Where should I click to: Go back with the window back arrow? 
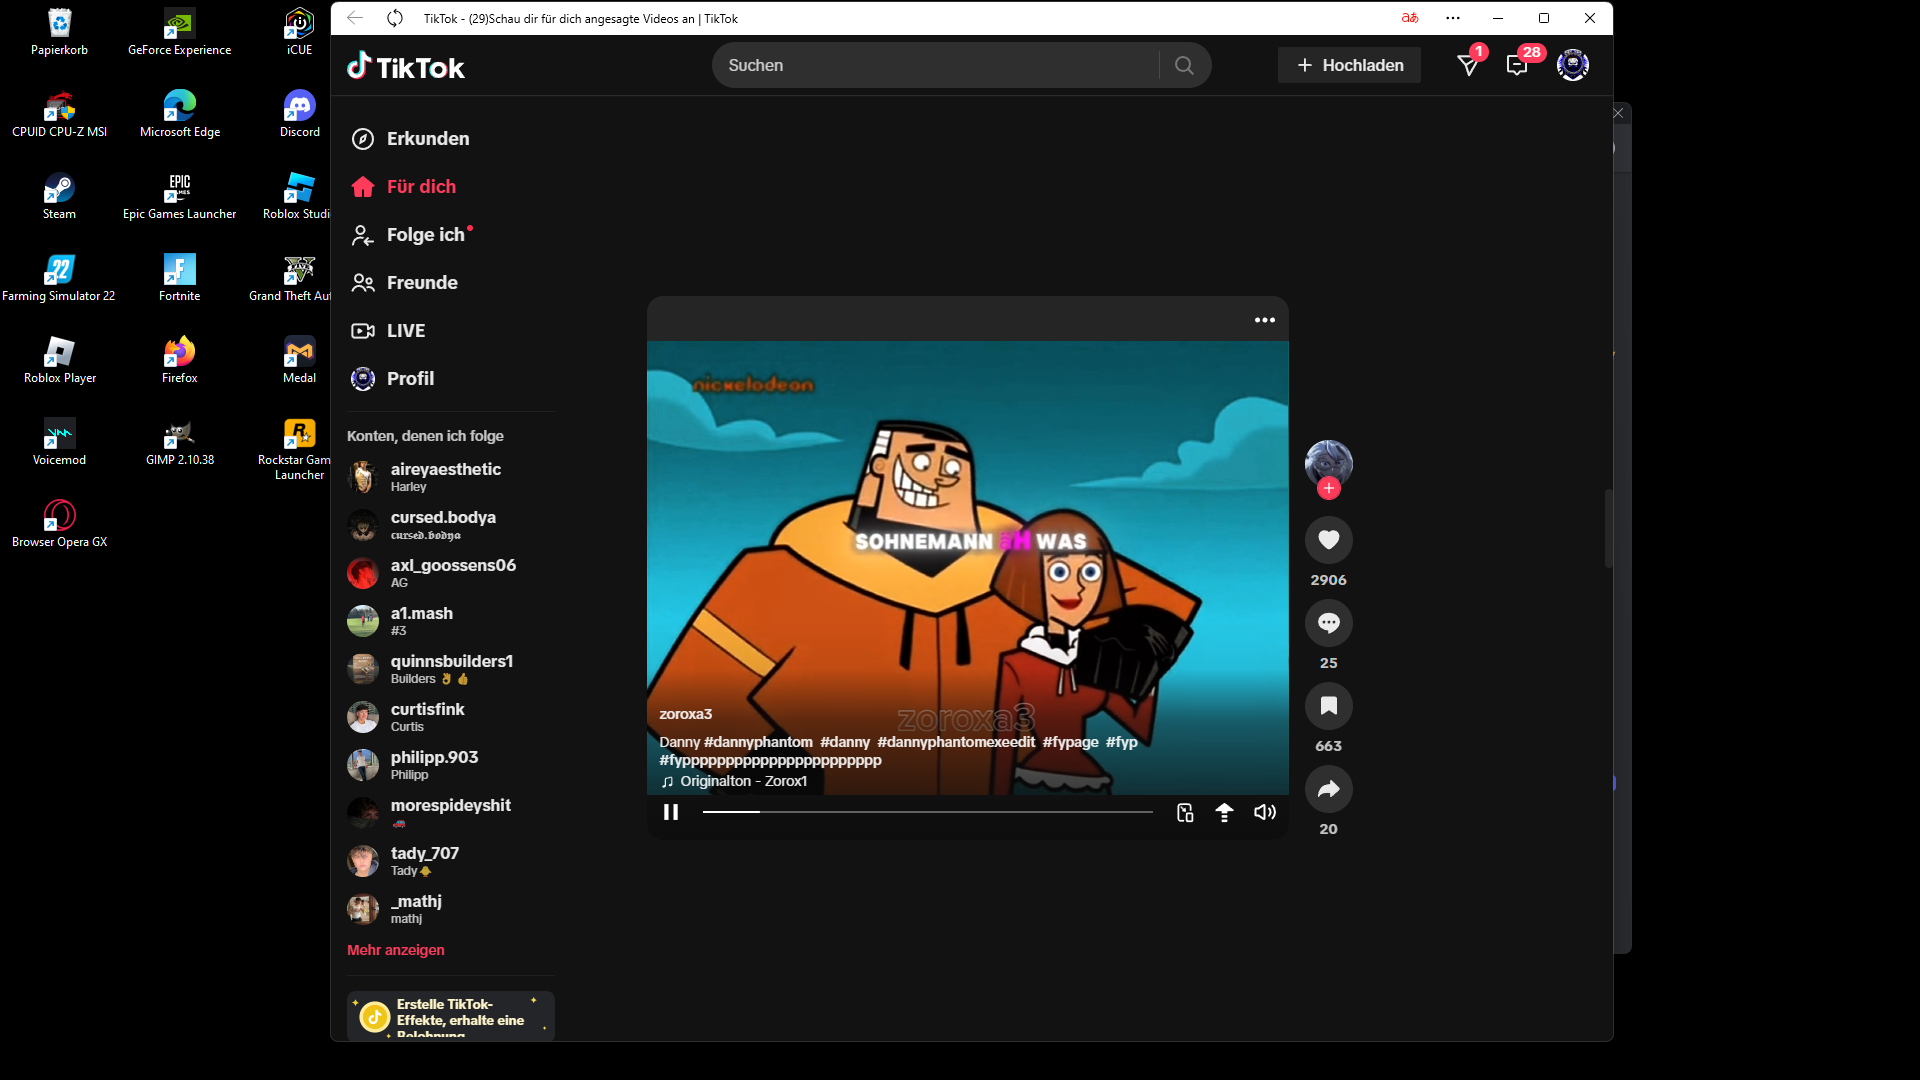click(x=355, y=18)
